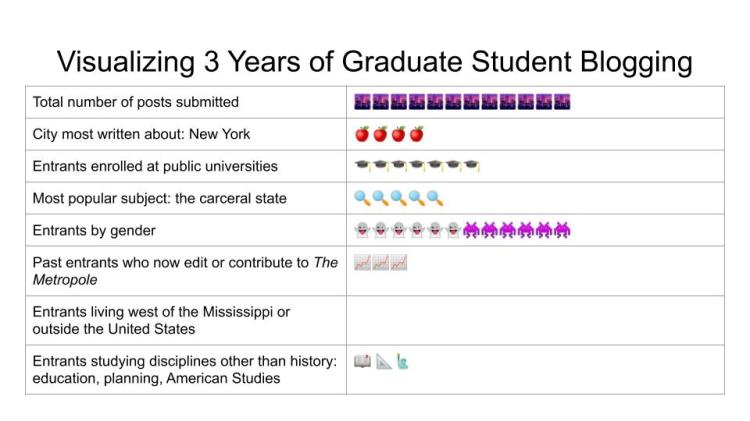Click the empty cell beside the Mississippi row
This screenshot has width=750, height=421.
[x=535, y=320]
